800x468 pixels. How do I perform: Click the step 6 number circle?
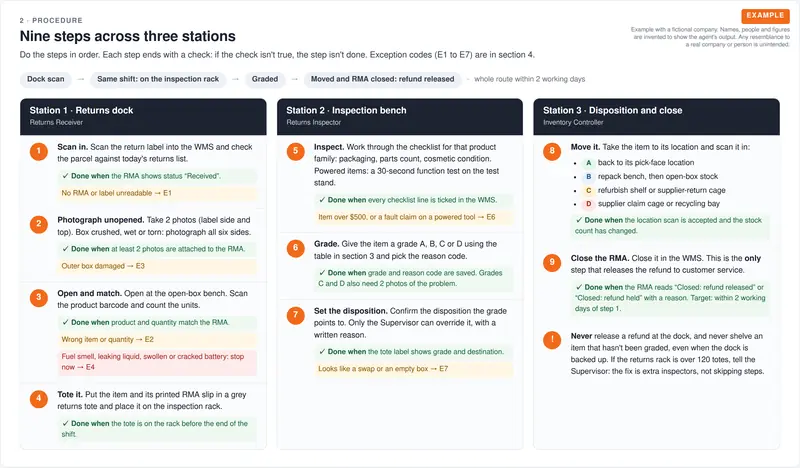(x=295, y=249)
